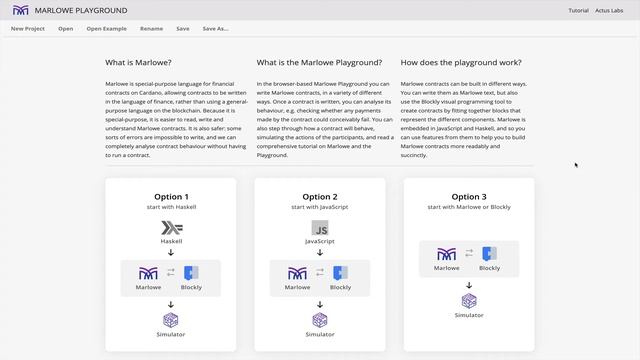Click the Simulator label in Option 3
Viewport: 640px width, 360px height.
pyautogui.click(x=469, y=315)
